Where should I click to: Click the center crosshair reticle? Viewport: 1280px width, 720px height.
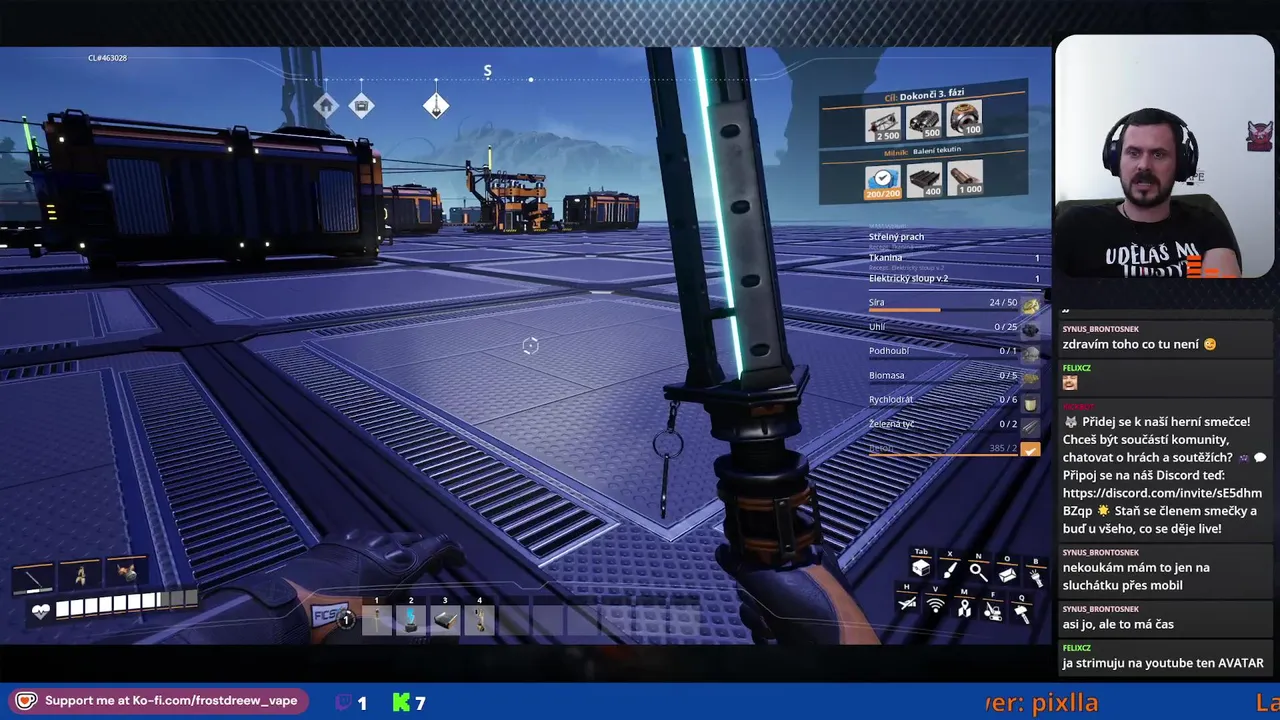pos(530,346)
